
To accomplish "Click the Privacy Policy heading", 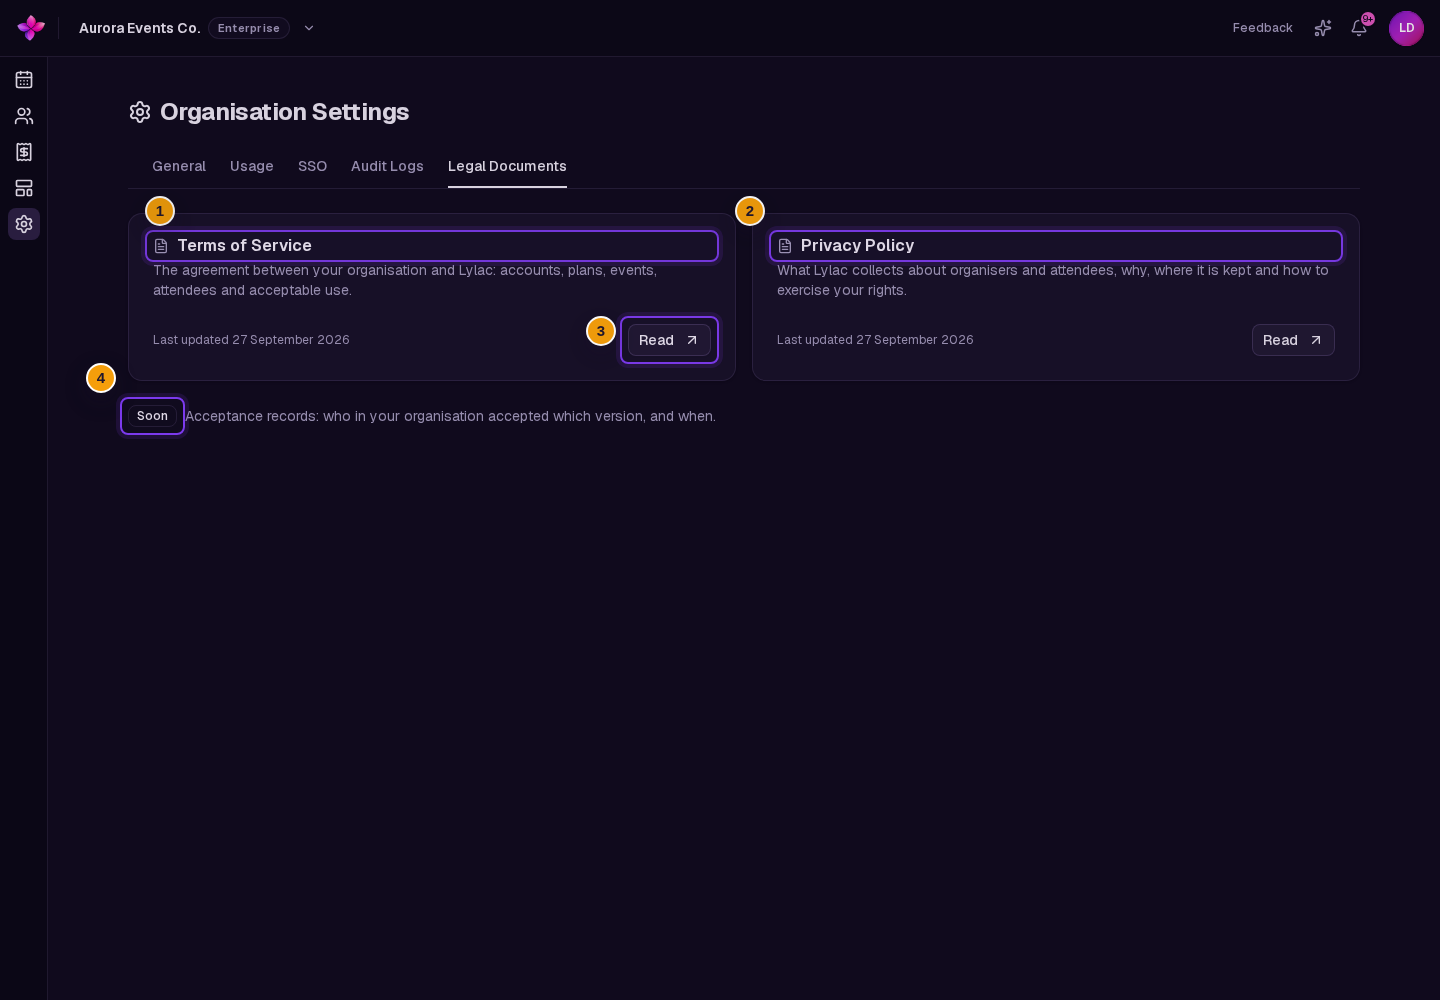I will (857, 246).
